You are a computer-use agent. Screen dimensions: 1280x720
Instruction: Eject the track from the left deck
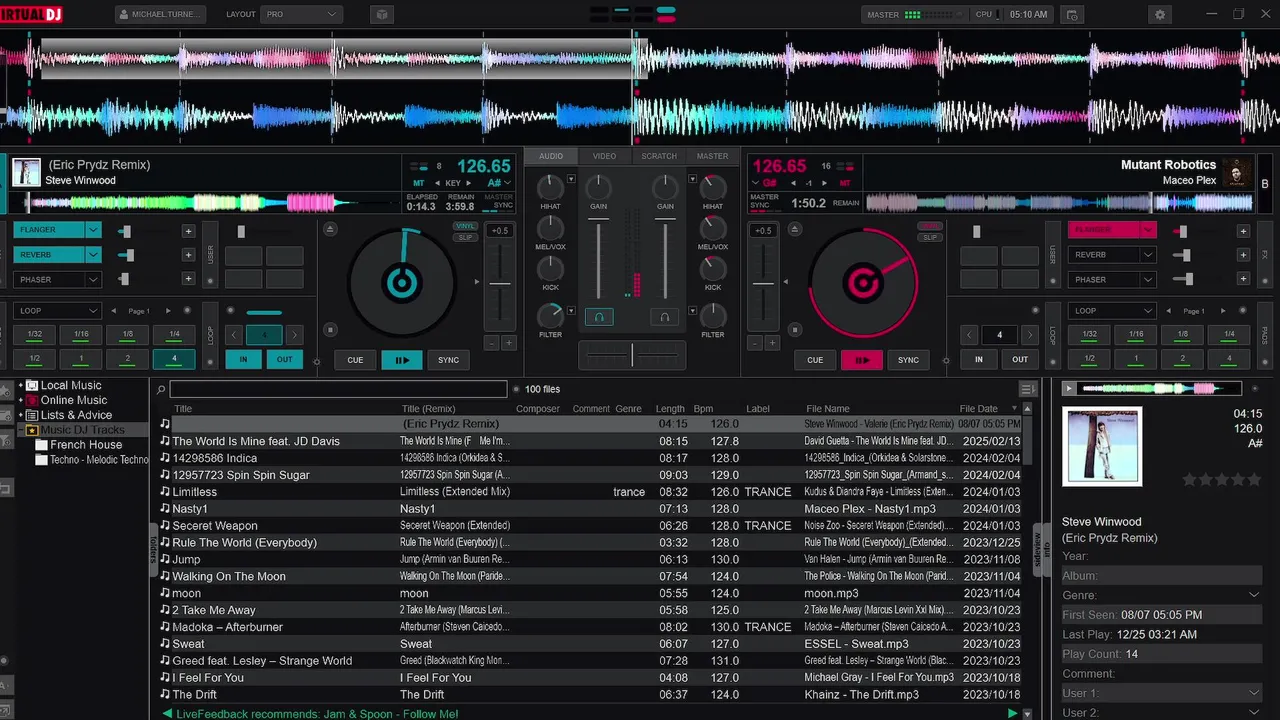coord(331,230)
